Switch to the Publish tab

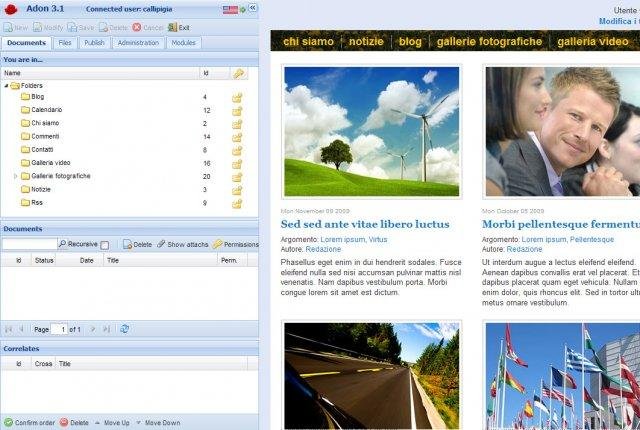tap(94, 43)
